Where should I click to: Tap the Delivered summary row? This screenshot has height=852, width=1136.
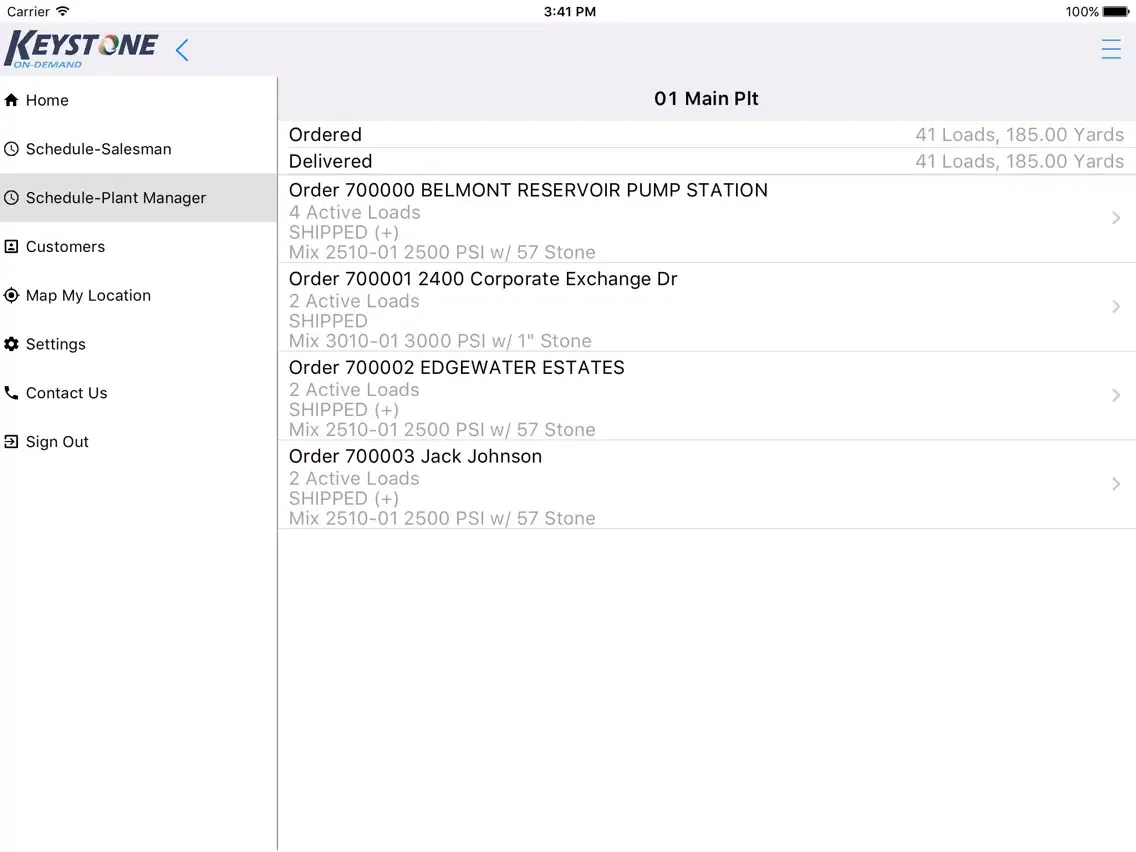coord(706,162)
